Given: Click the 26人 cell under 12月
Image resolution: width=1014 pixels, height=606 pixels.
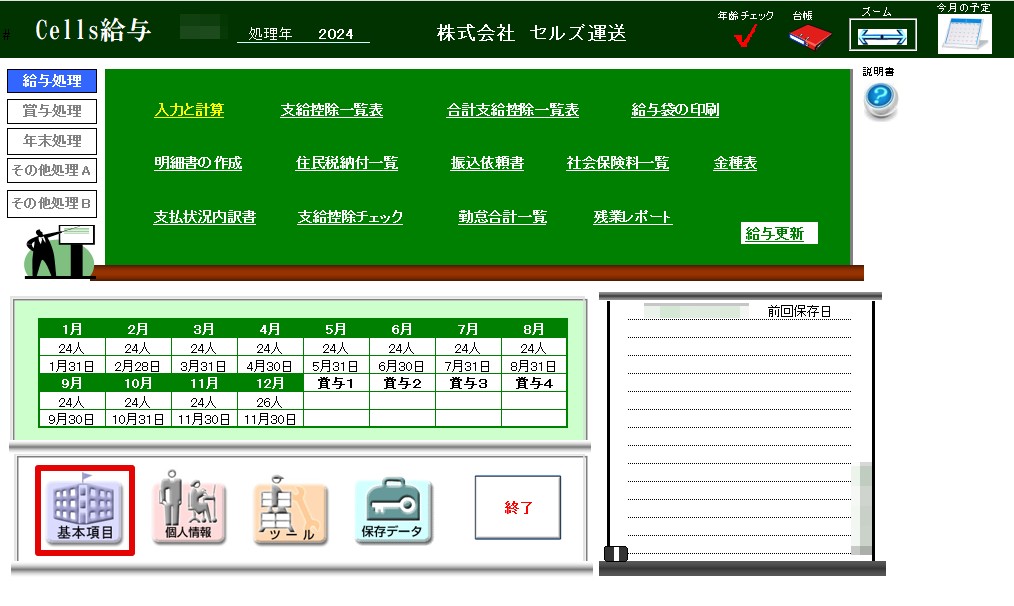Looking at the screenshot, I should [270, 402].
